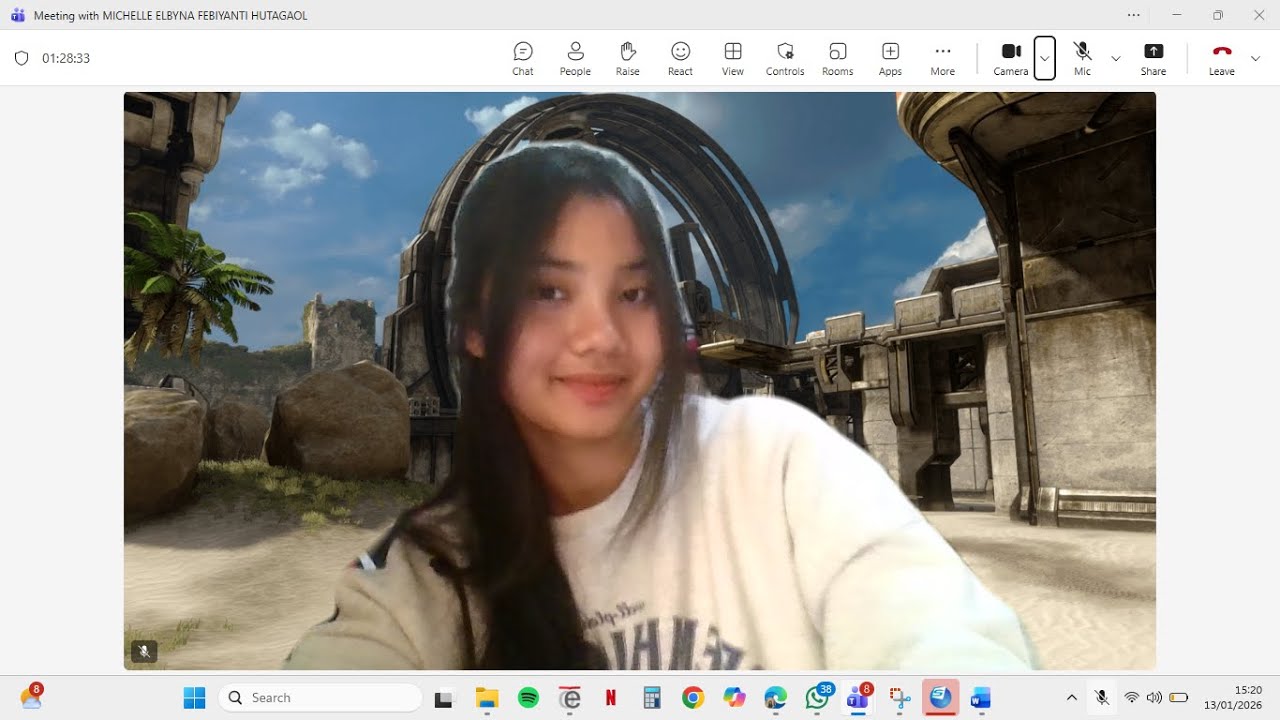Viewport: 1280px width, 720px height.
Task: Expand the Camera options dropdown arrow
Action: click(1044, 58)
